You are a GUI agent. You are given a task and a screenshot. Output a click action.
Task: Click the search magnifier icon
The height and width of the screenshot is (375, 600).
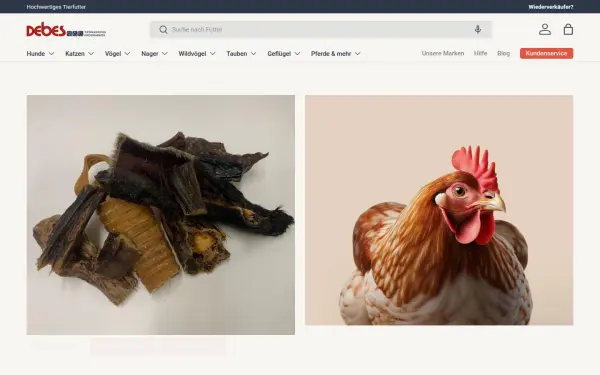[163, 29]
